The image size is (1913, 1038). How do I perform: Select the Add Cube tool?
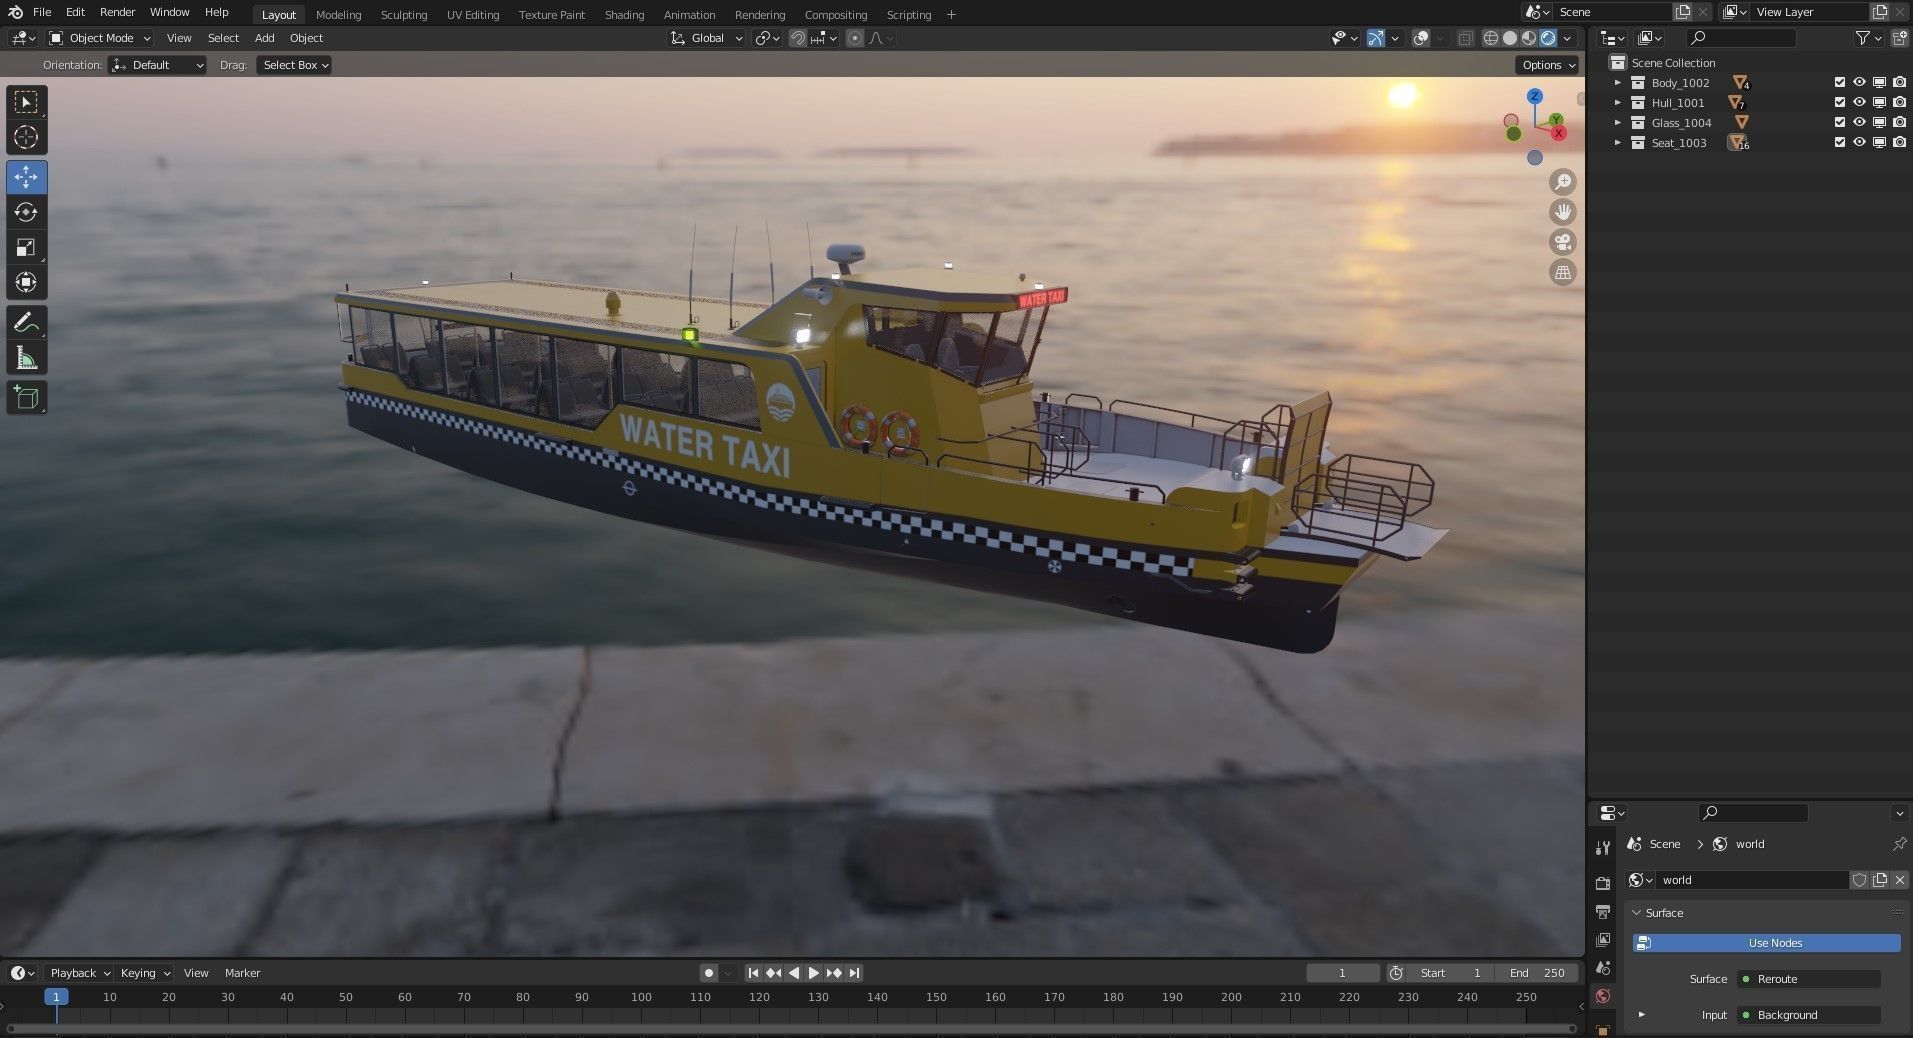click(27, 397)
